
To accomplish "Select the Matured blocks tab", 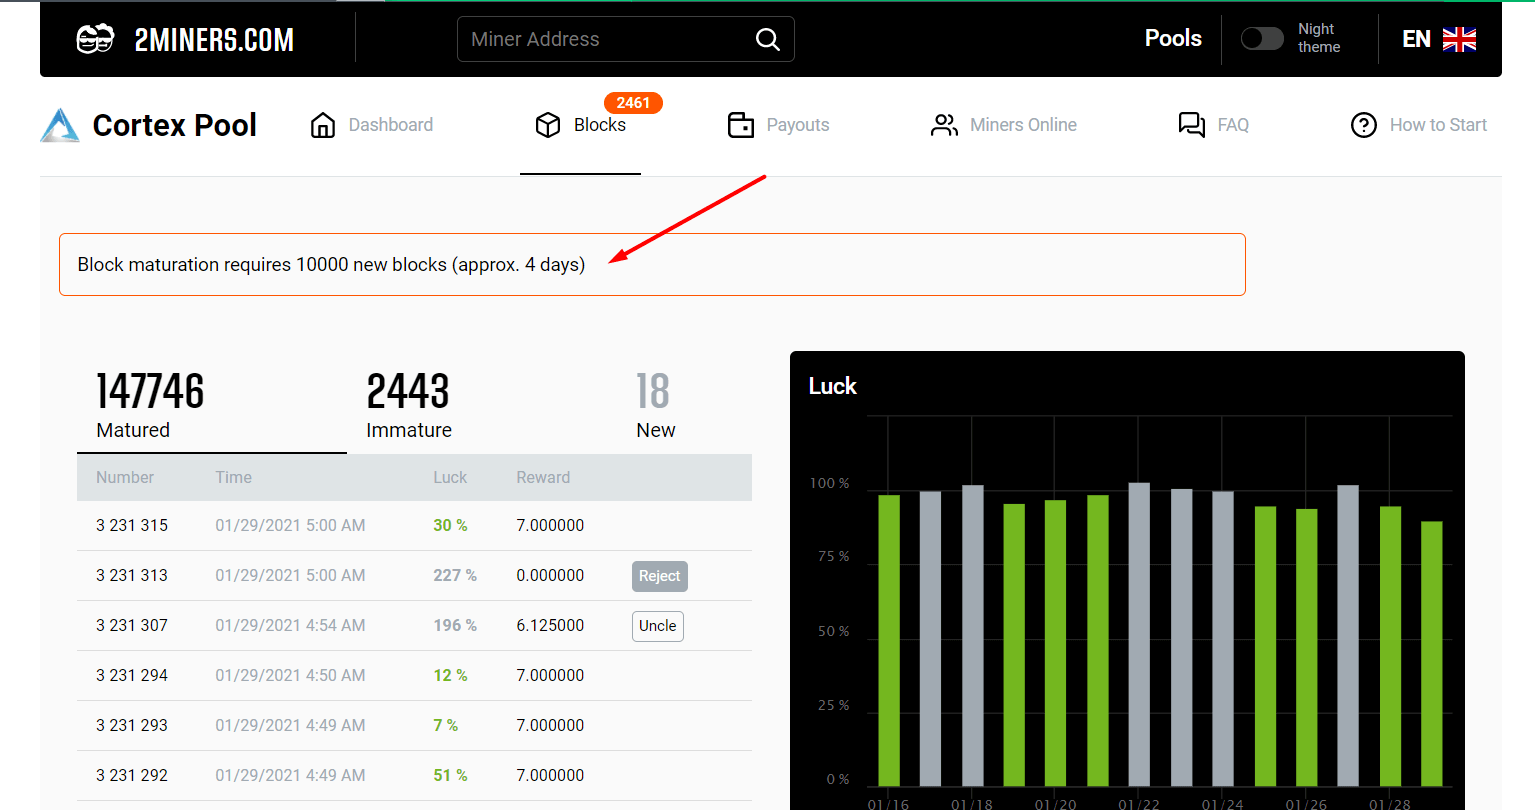I will pos(150,405).
